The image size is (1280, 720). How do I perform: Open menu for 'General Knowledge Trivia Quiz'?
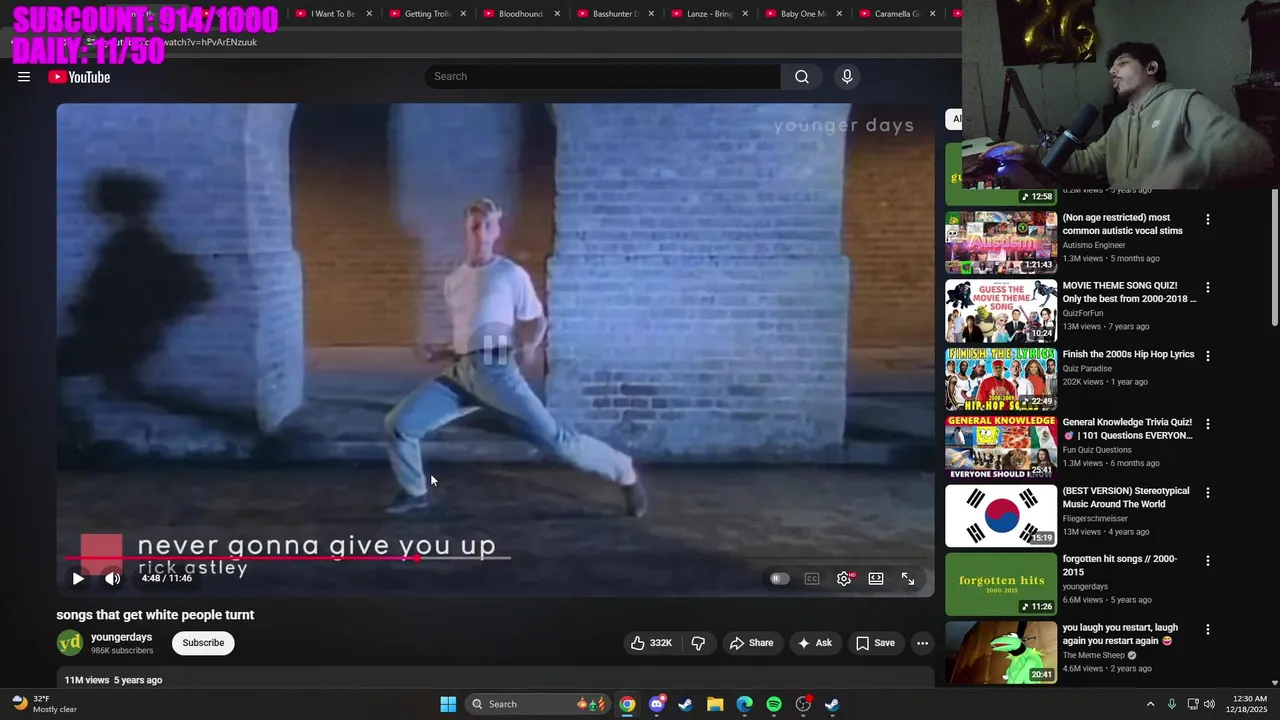coord(1207,424)
